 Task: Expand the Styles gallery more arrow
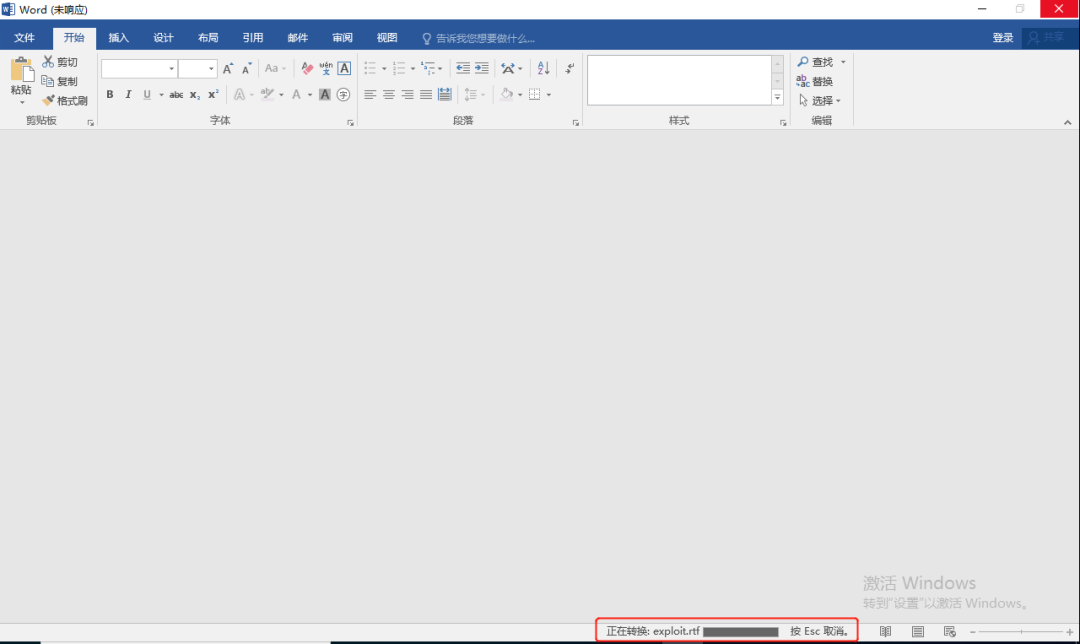(777, 97)
